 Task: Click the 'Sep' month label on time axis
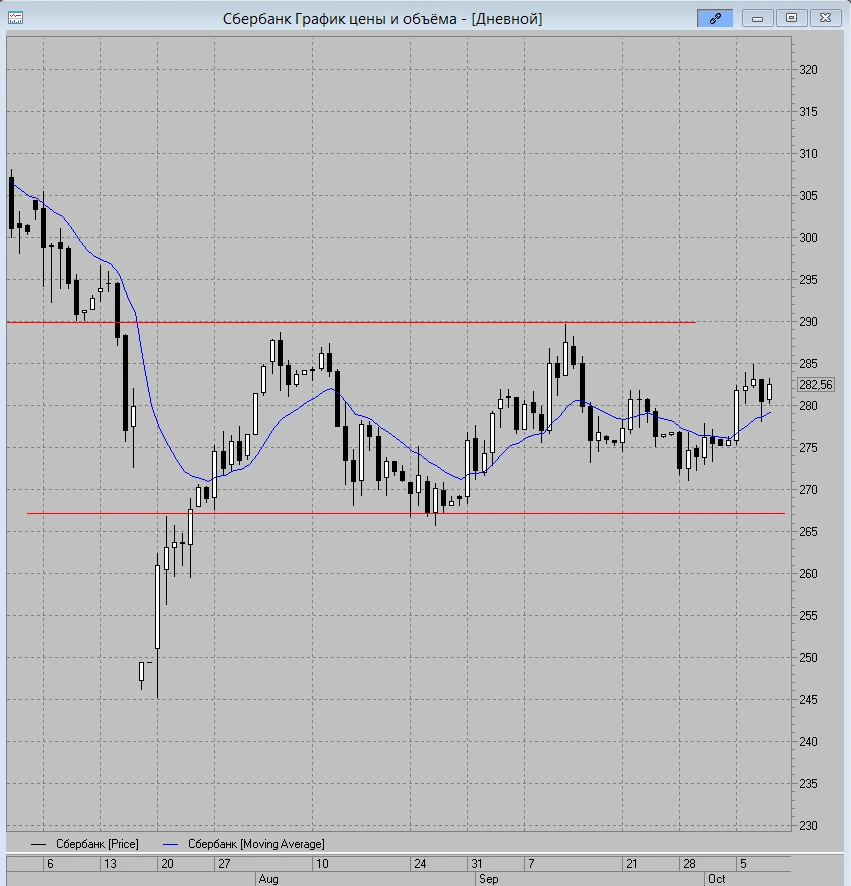point(489,879)
